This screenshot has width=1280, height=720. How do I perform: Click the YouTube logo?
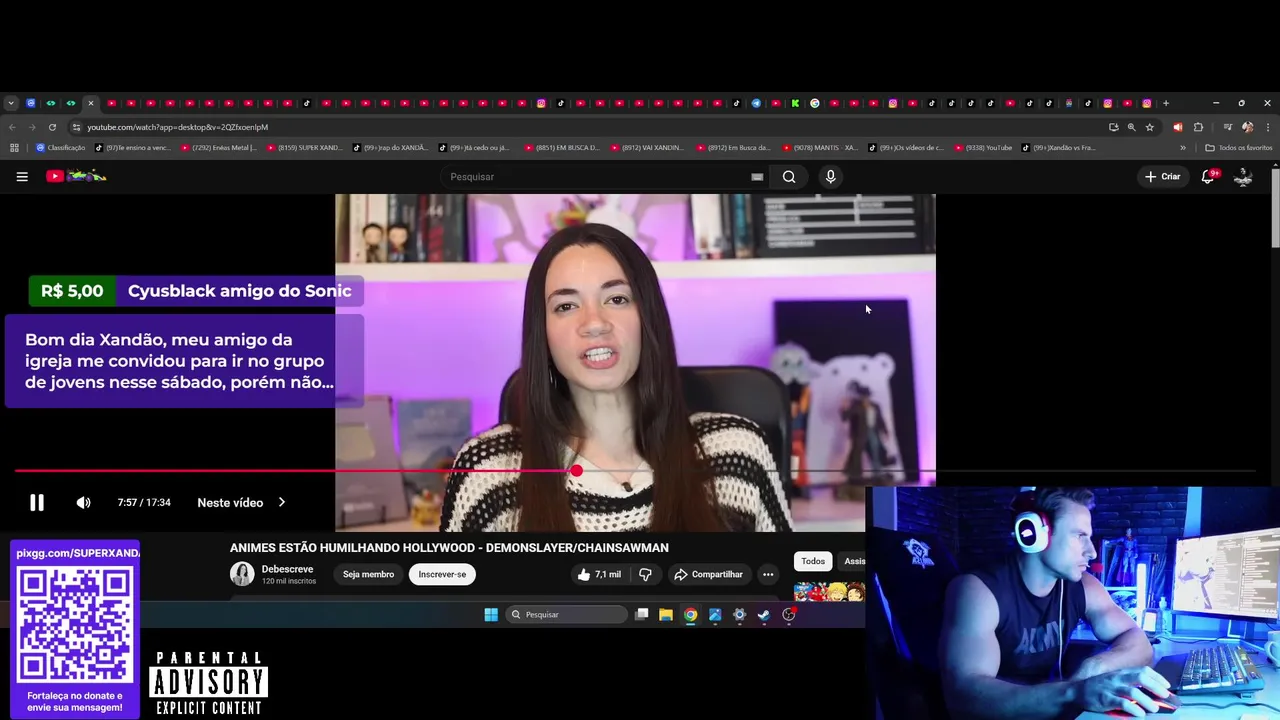[x=77, y=177]
